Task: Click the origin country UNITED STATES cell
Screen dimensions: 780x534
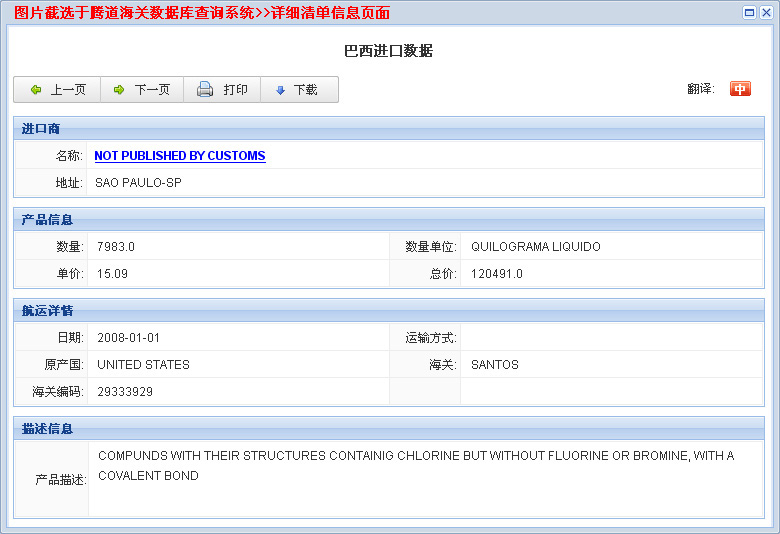Action: (143, 365)
